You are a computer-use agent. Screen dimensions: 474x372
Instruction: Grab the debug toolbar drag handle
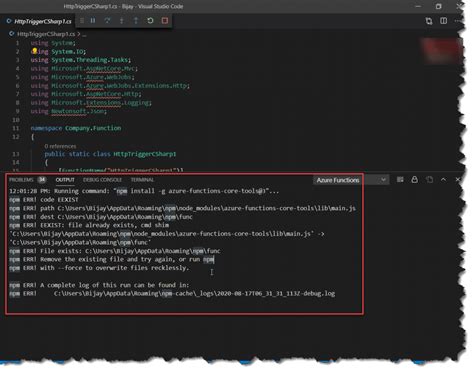coord(82,21)
